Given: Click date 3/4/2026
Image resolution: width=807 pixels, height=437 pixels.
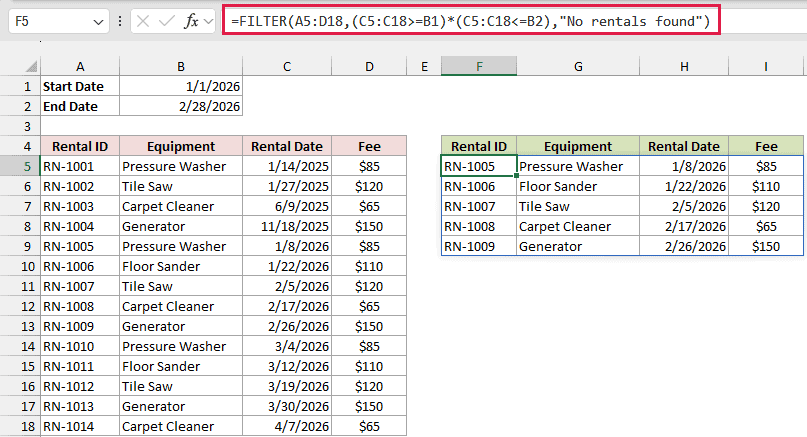Looking at the screenshot, I should click(x=287, y=346).
